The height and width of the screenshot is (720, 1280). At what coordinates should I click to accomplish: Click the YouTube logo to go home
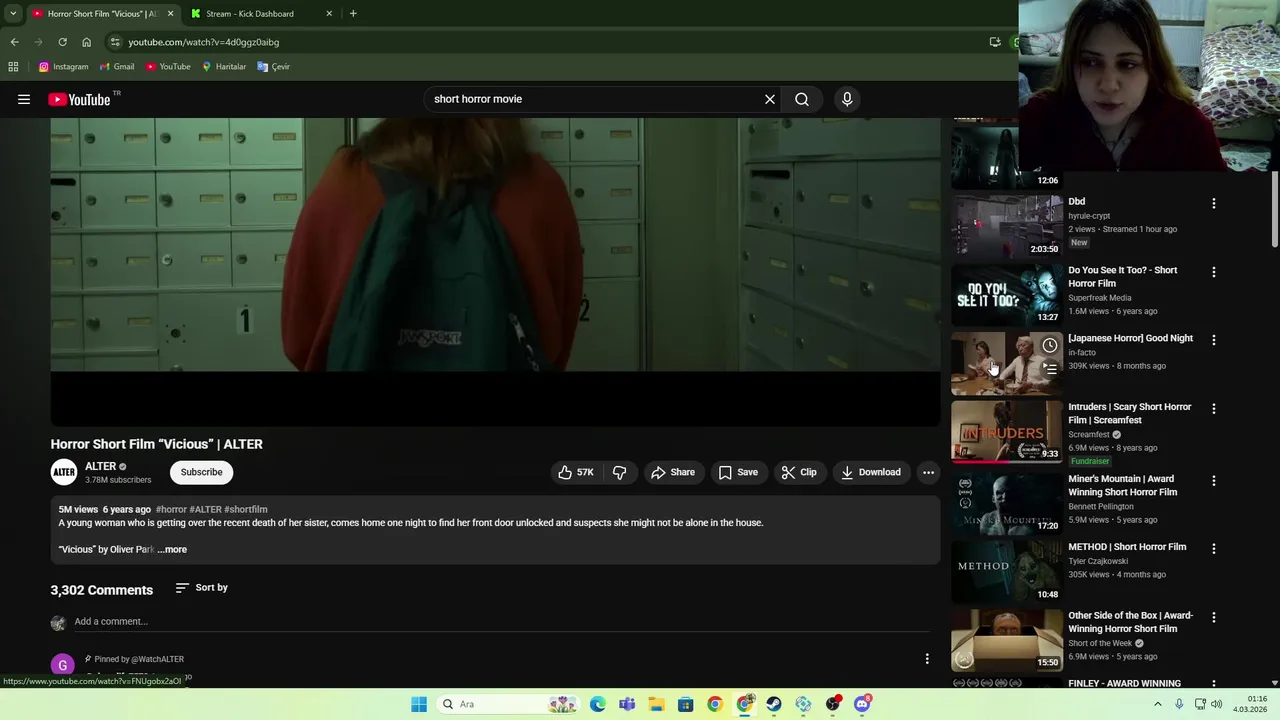click(79, 99)
